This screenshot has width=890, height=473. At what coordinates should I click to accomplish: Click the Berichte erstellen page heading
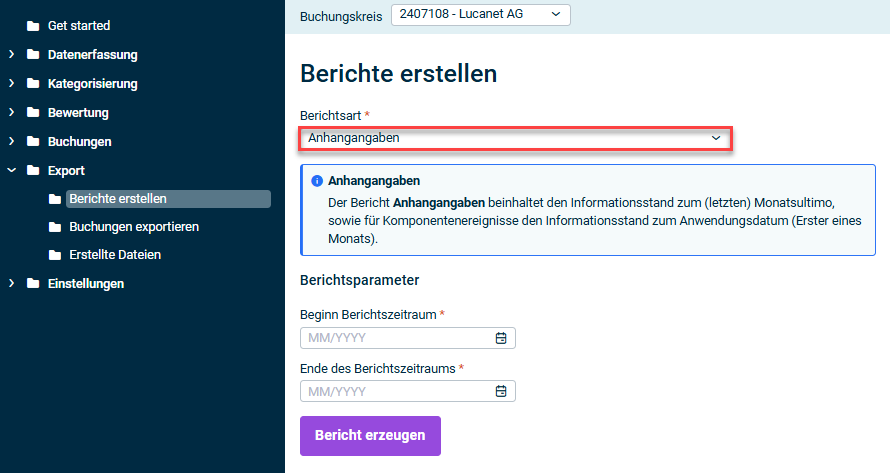tap(398, 74)
